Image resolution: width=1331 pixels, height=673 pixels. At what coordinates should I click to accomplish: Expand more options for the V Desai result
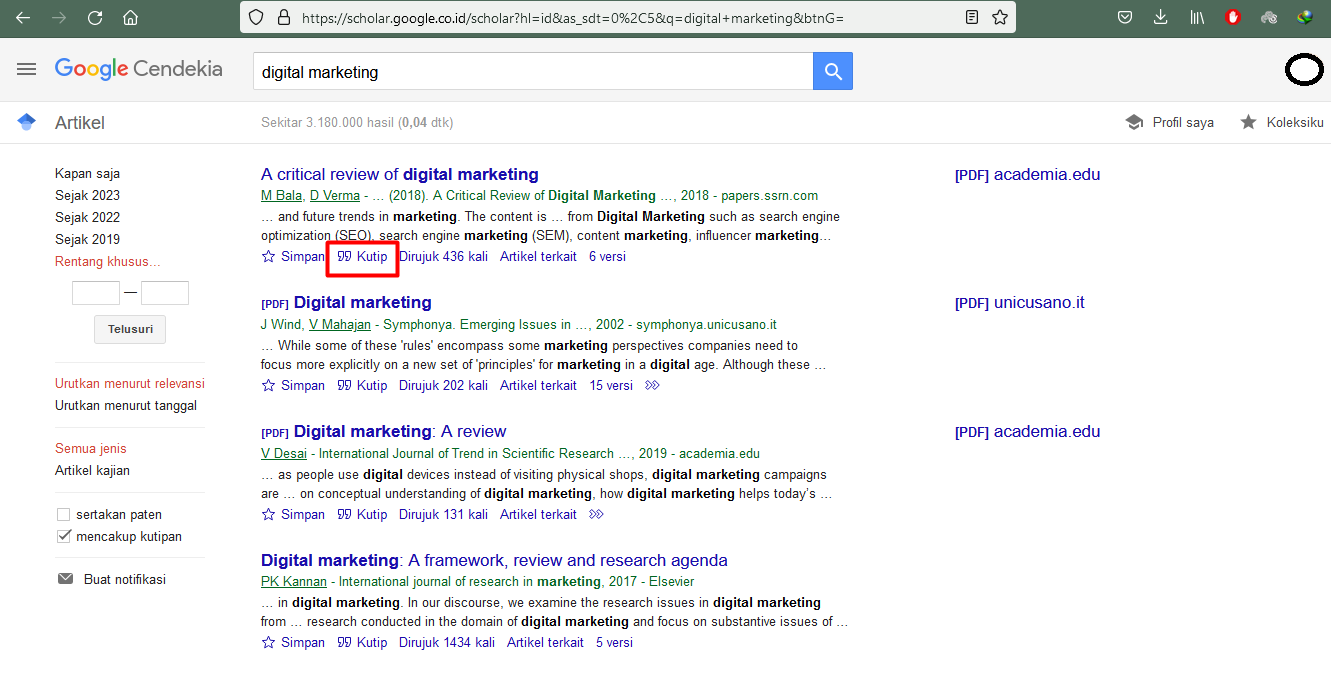[597, 515]
